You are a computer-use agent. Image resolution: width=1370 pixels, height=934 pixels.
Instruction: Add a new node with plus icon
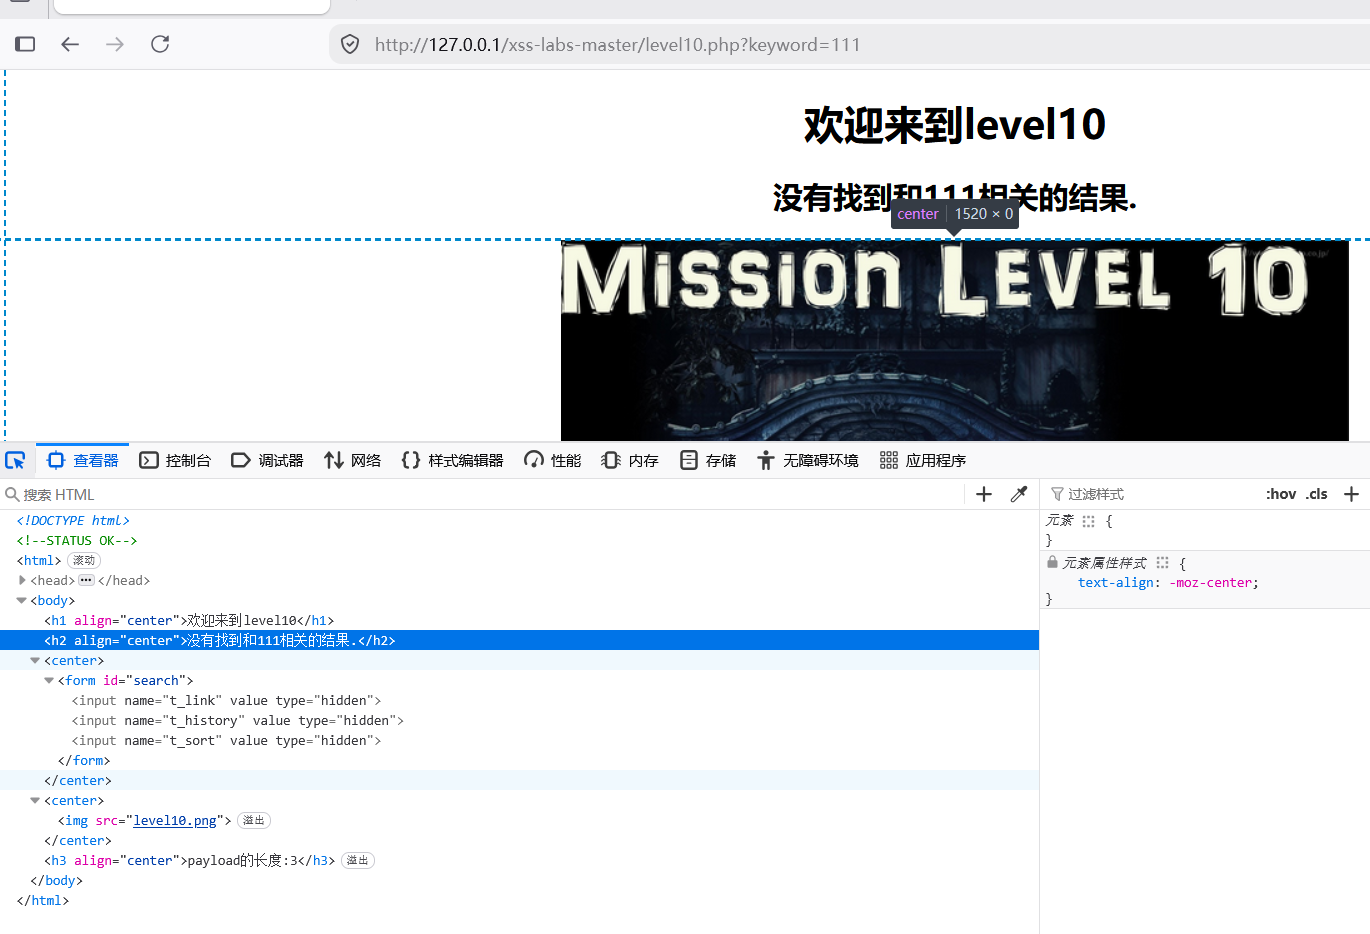pos(984,494)
